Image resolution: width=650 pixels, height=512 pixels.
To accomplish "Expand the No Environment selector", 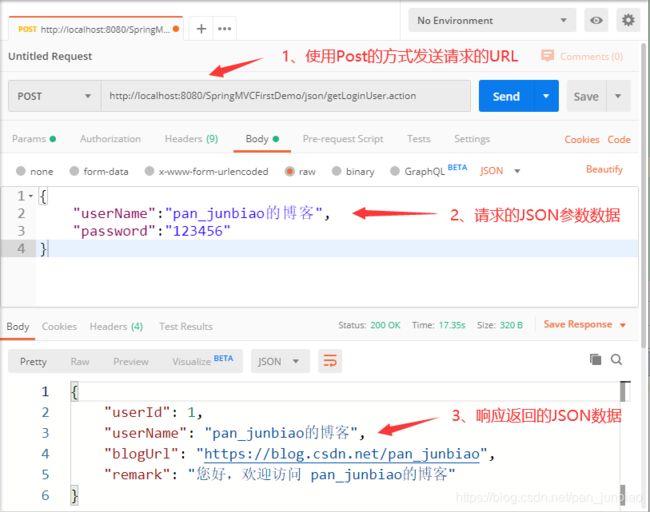I will point(492,20).
